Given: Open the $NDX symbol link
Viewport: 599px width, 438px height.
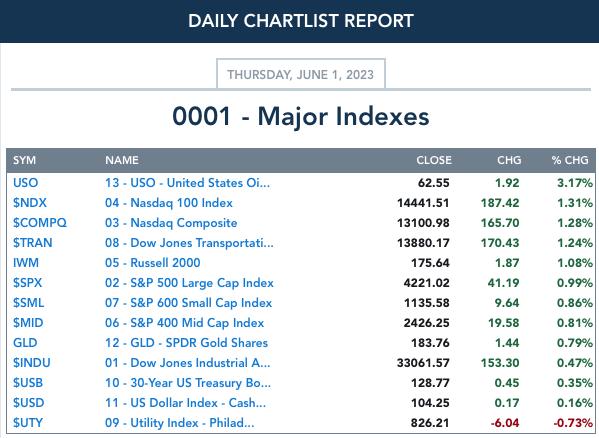Looking at the screenshot, I should pyautogui.click(x=30, y=202).
